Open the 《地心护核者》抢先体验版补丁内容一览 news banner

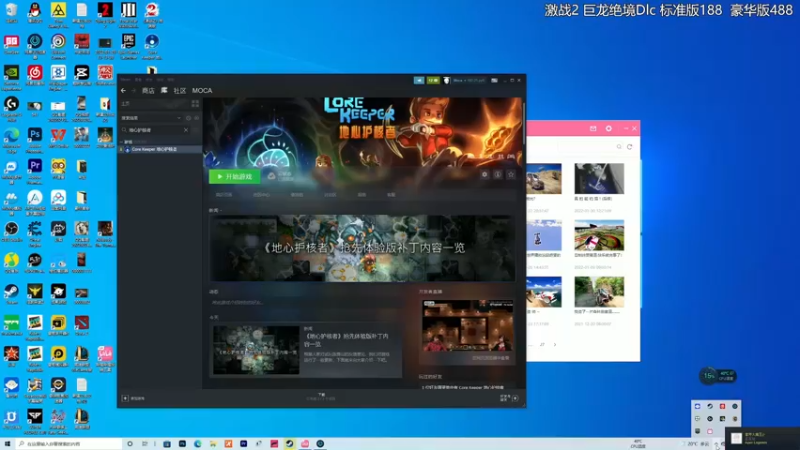[x=362, y=248]
